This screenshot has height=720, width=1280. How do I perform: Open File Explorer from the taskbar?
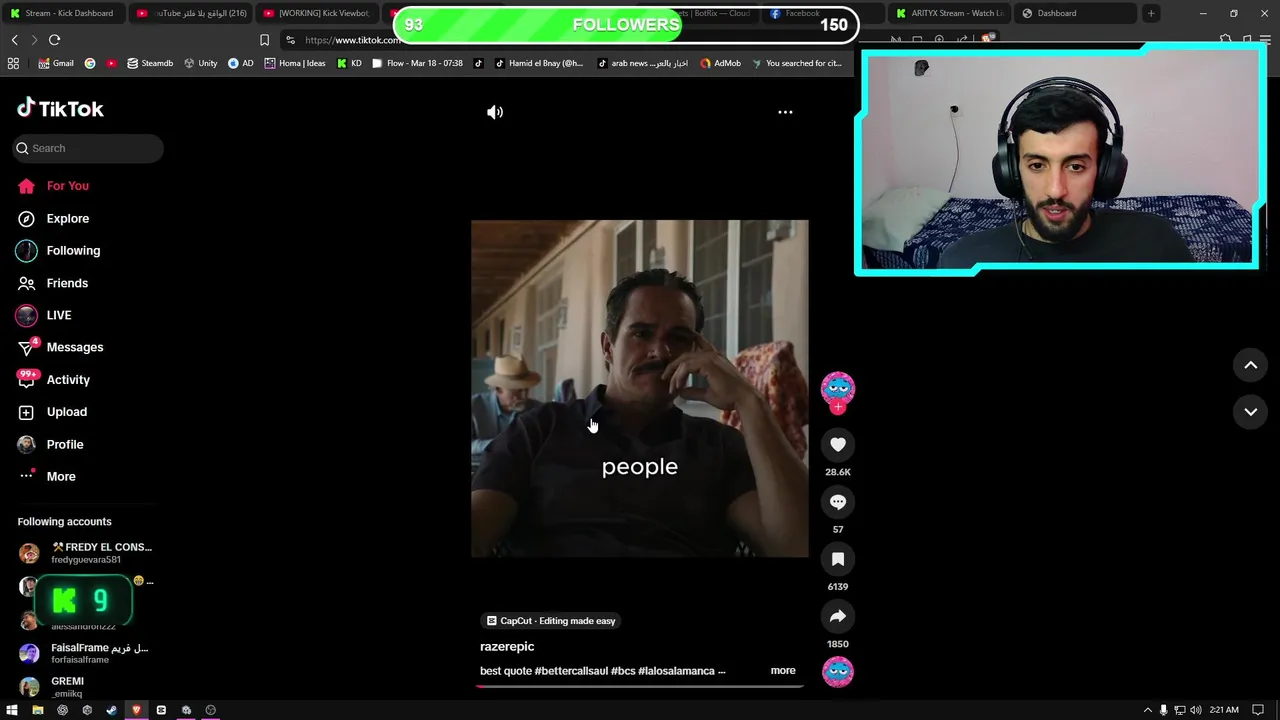[37, 710]
